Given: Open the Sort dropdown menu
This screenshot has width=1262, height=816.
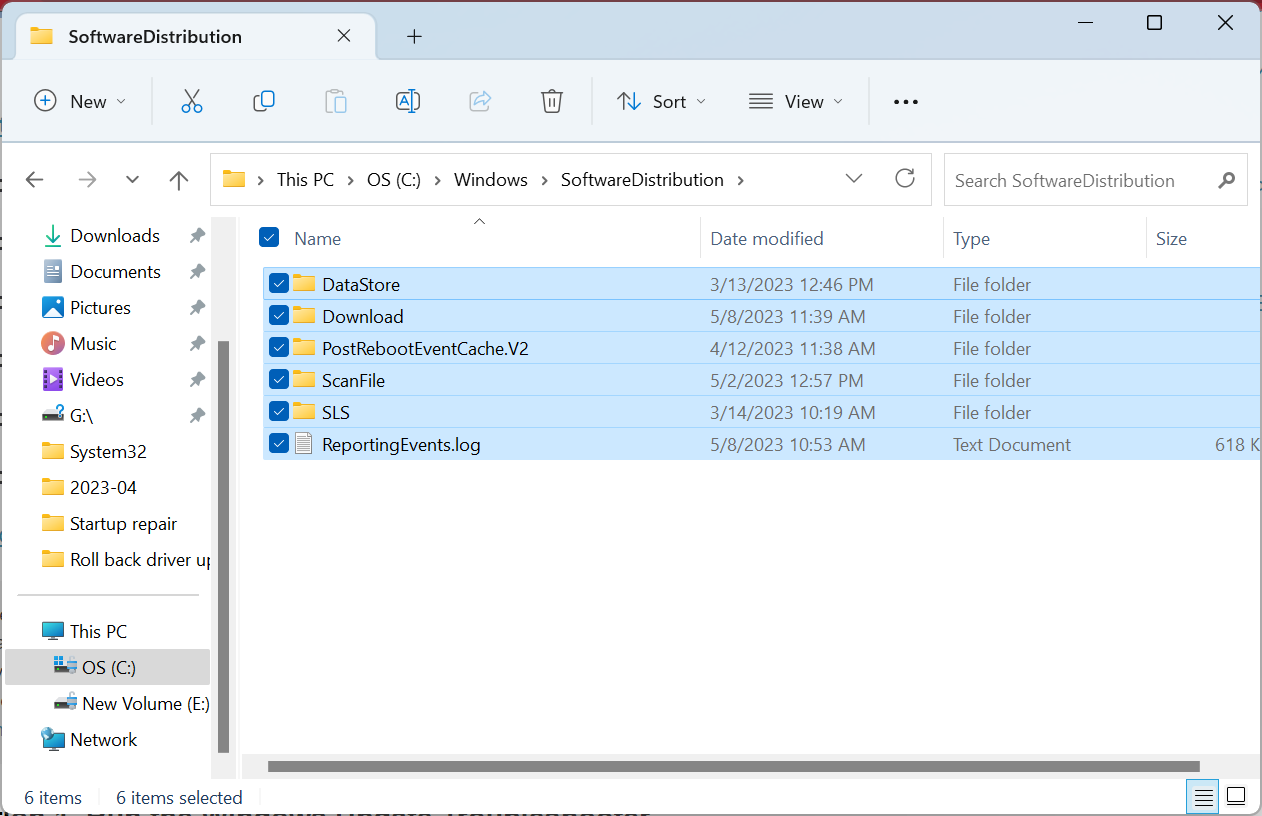Looking at the screenshot, I should [661, 101].
